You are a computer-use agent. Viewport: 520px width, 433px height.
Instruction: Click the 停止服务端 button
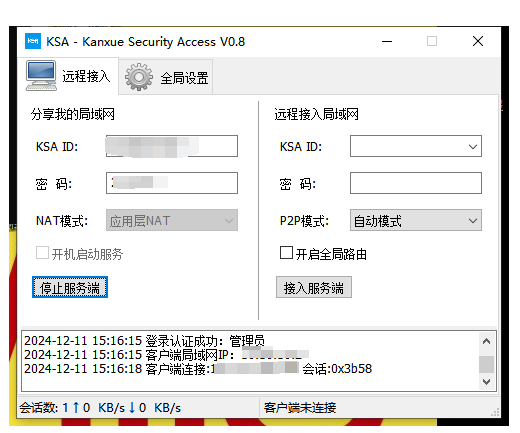[x=70, y=287]
